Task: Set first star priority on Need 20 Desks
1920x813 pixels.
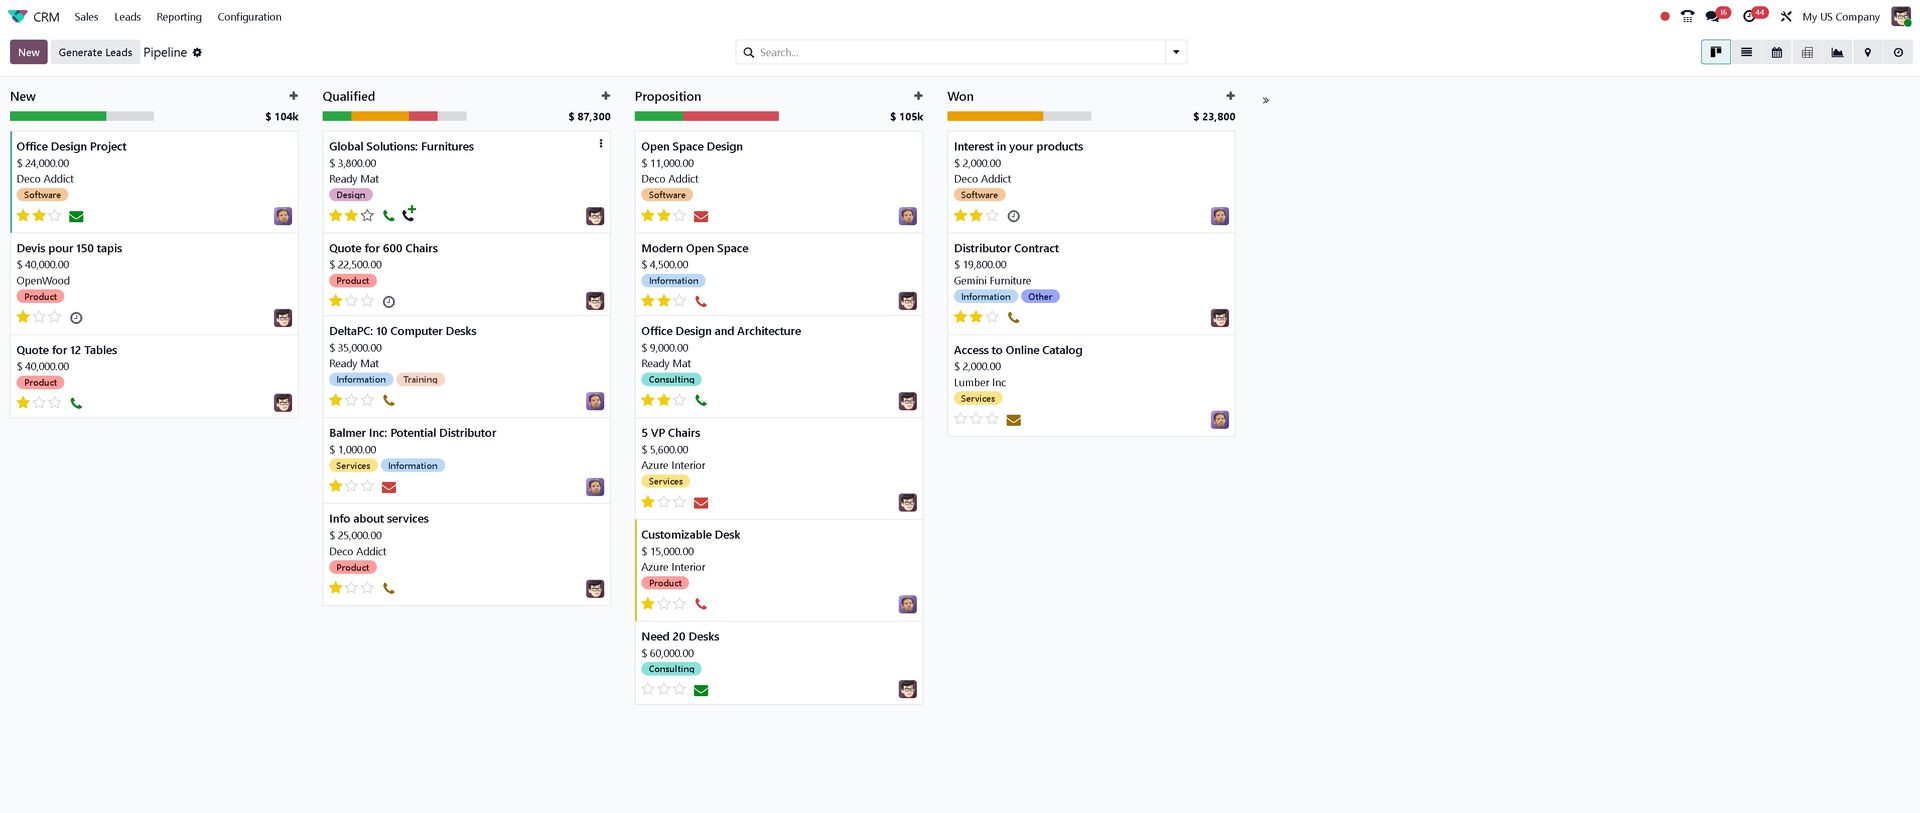Action: (x=648, y=689)
